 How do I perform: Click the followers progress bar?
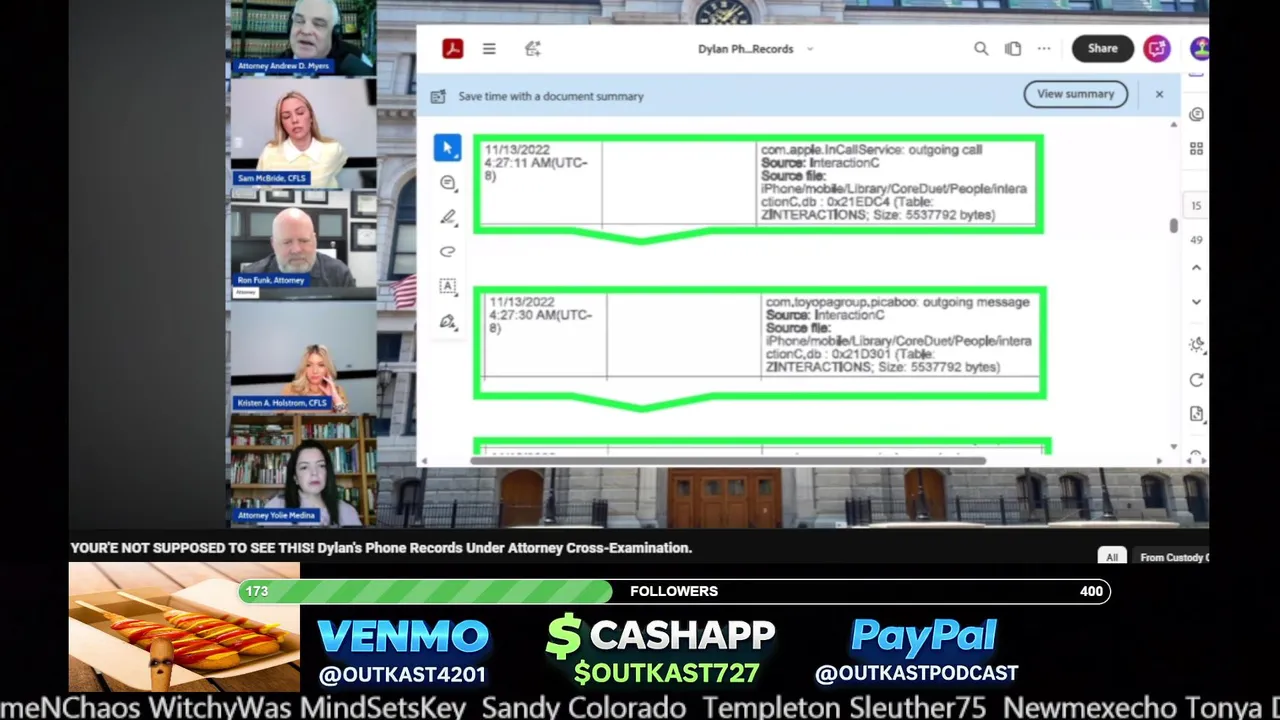[x=674, y=591]
